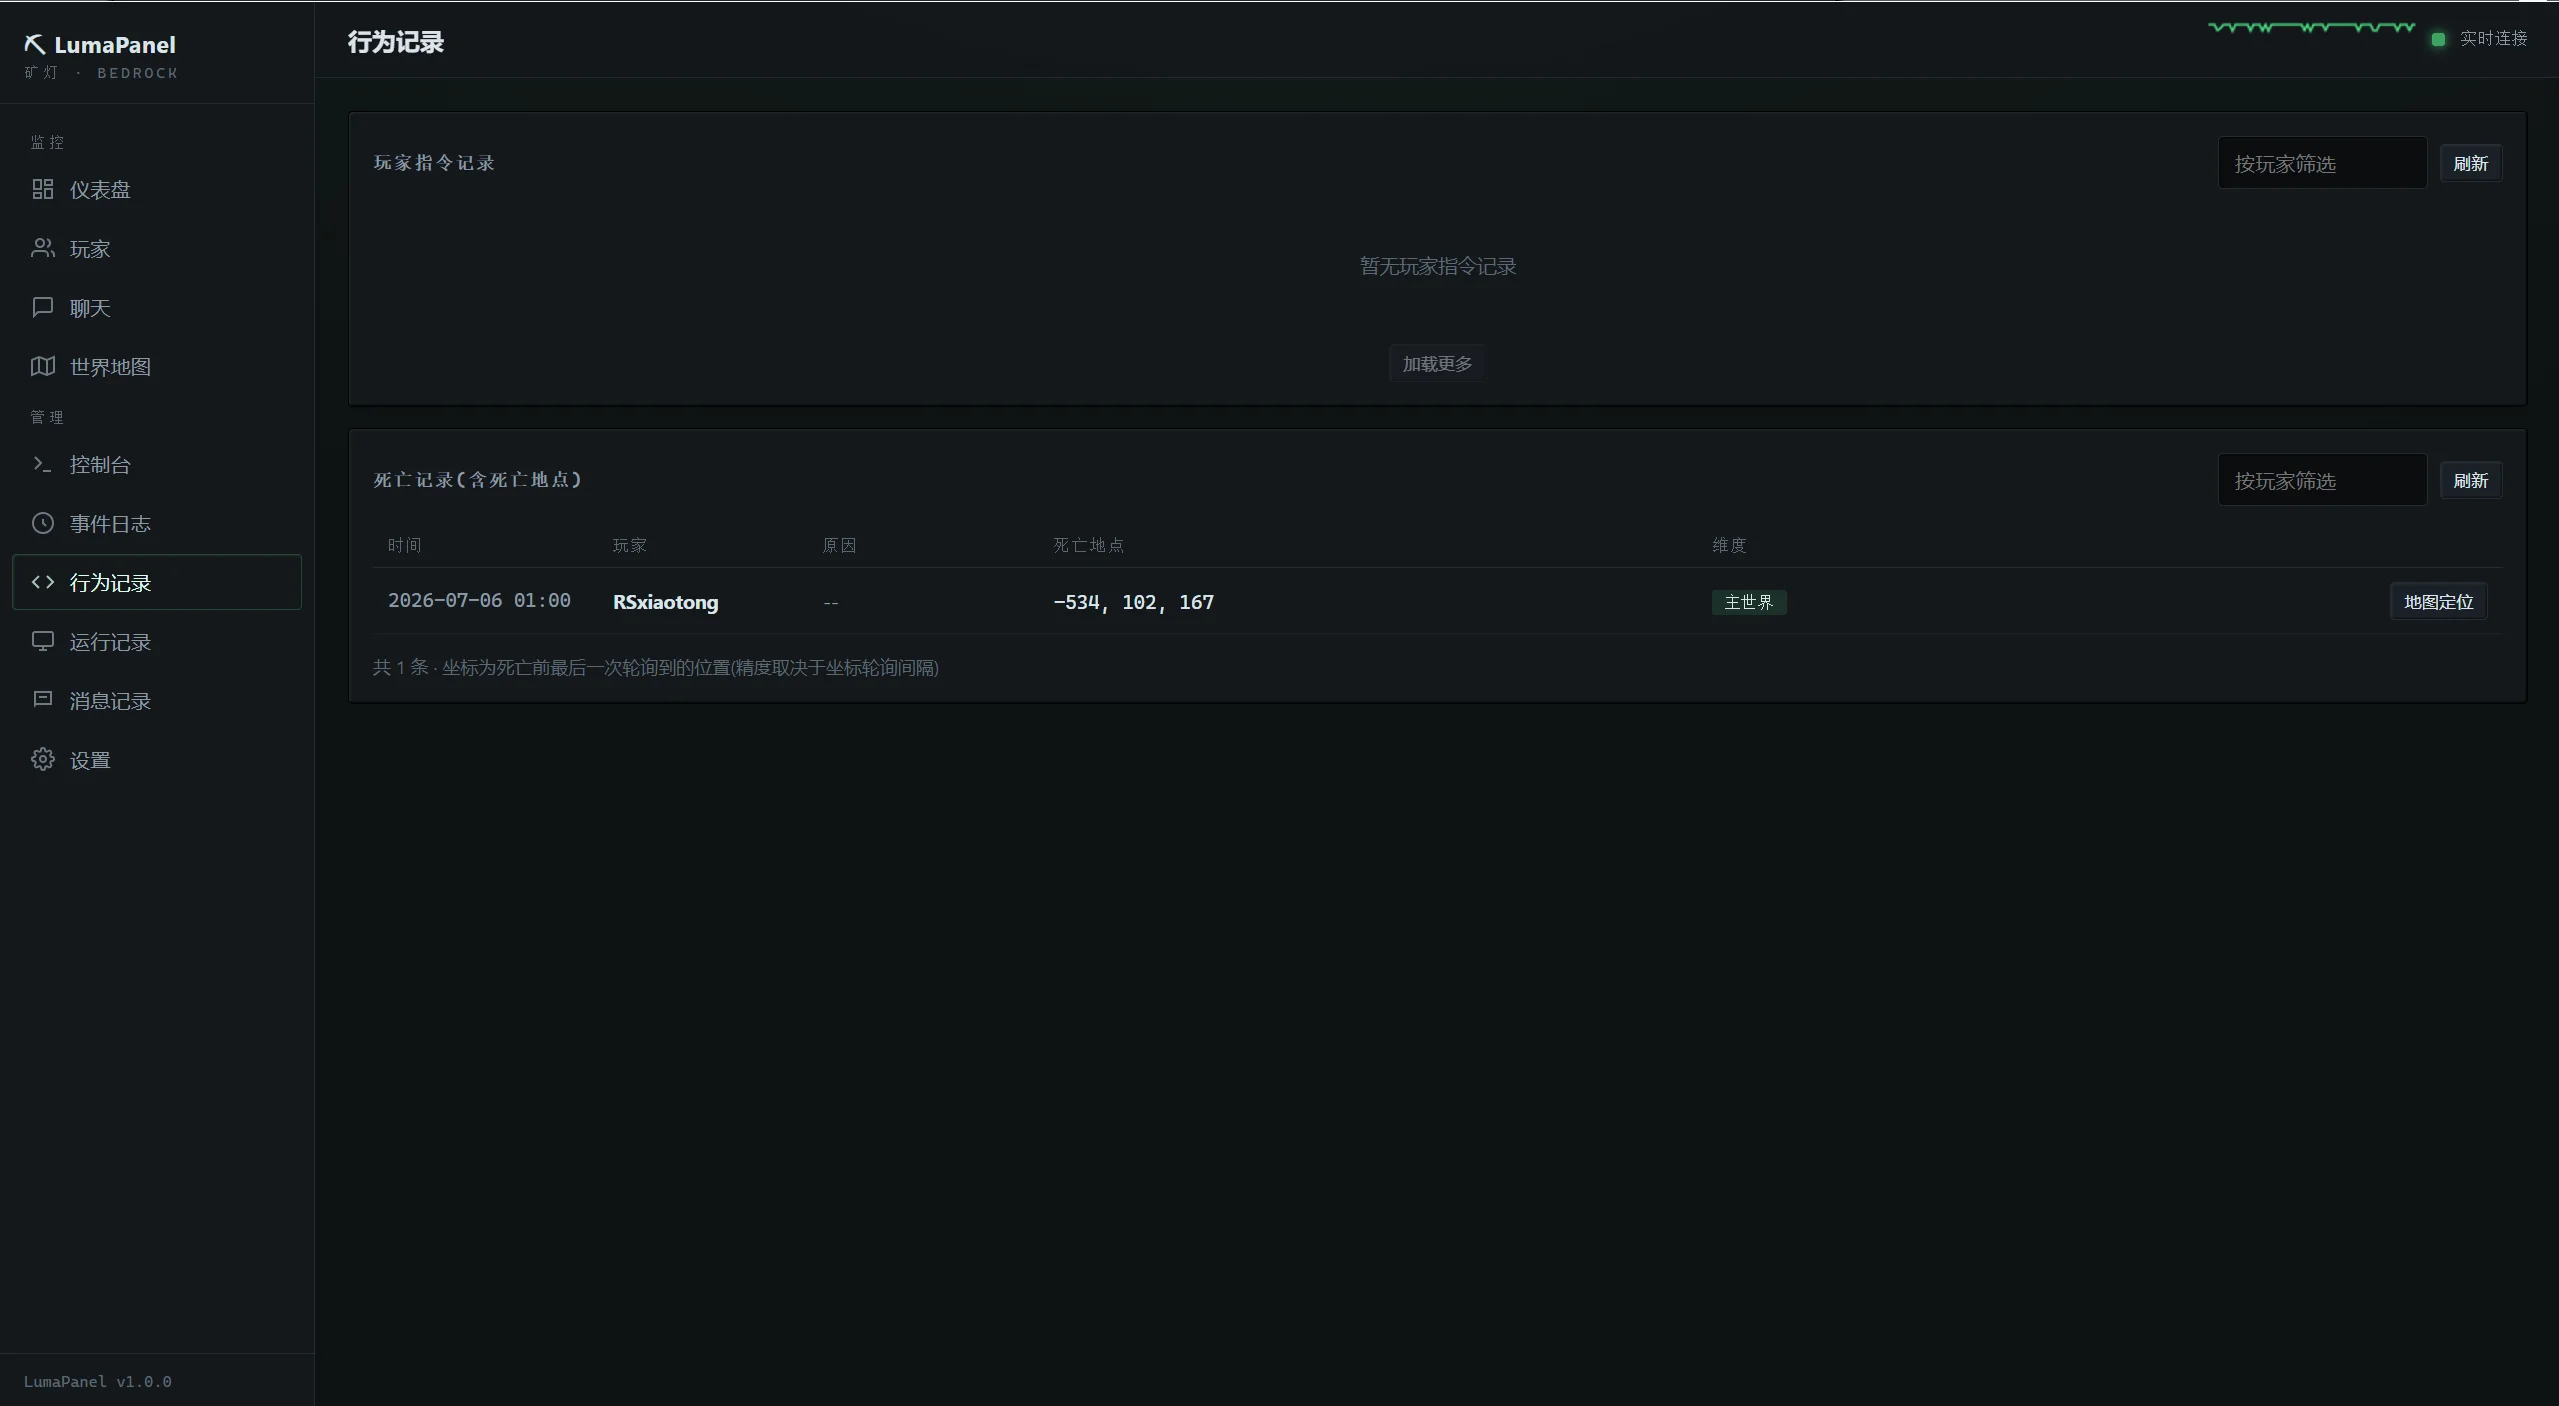Click the 控制台 terminal prompt icon

pos(42,464)
